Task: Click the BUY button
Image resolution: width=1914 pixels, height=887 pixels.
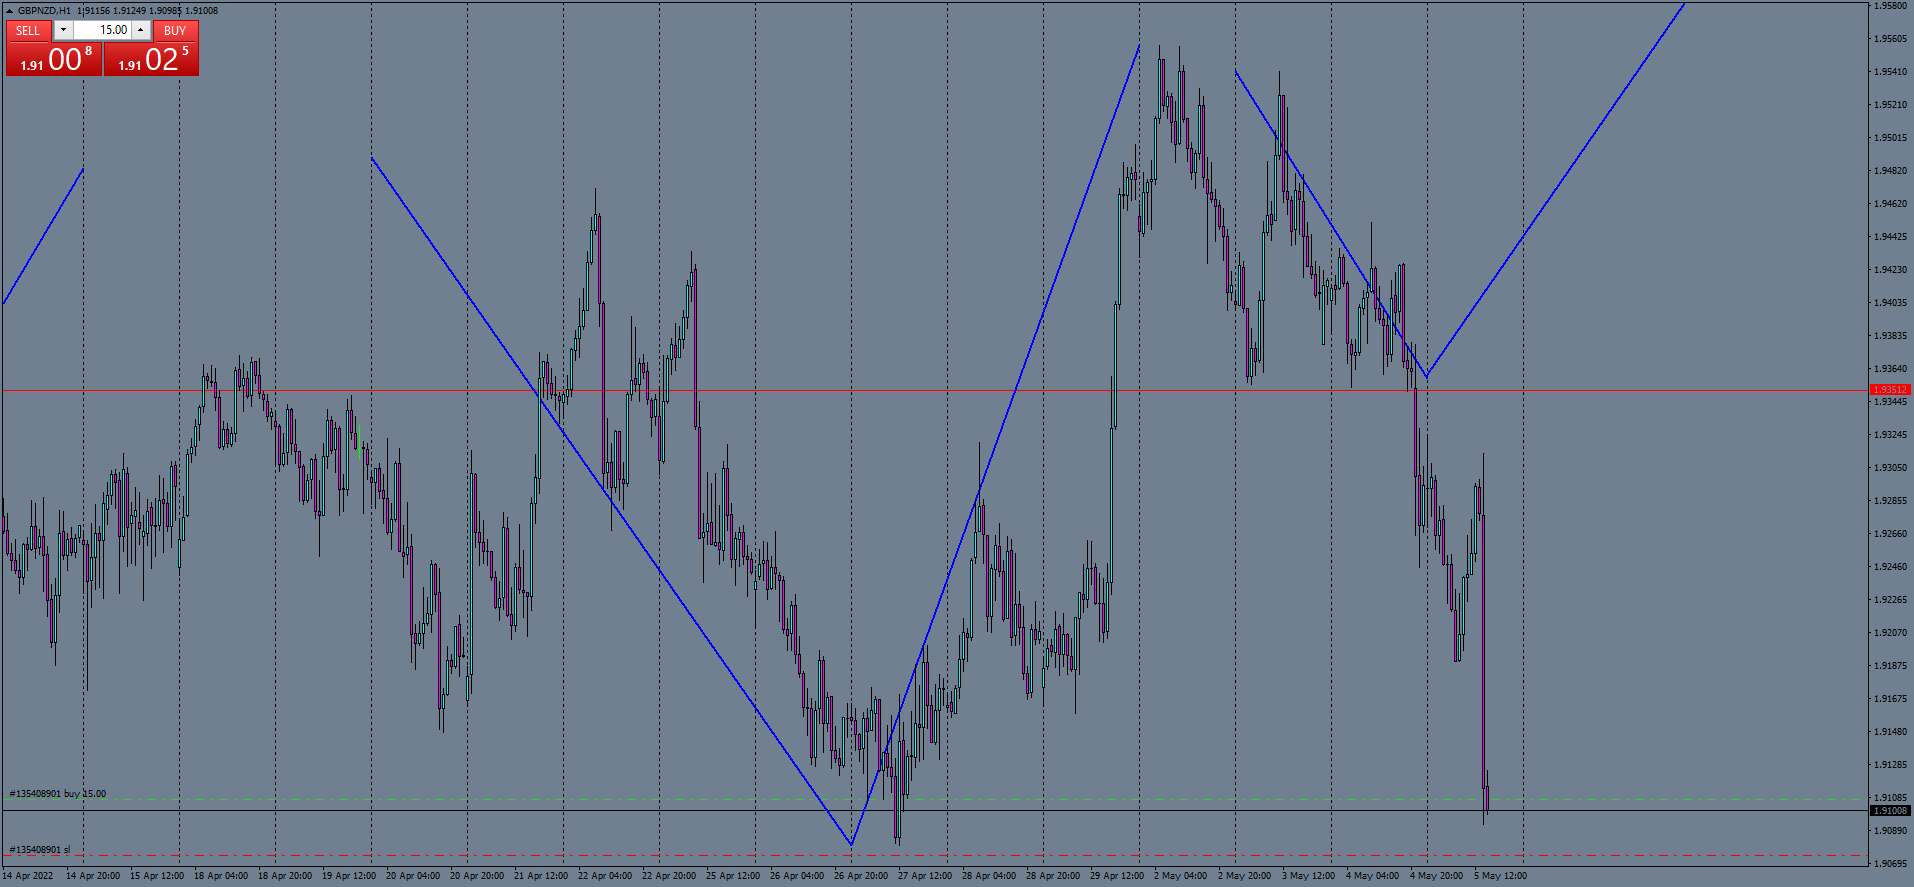Action: click(x=175, y=30)
